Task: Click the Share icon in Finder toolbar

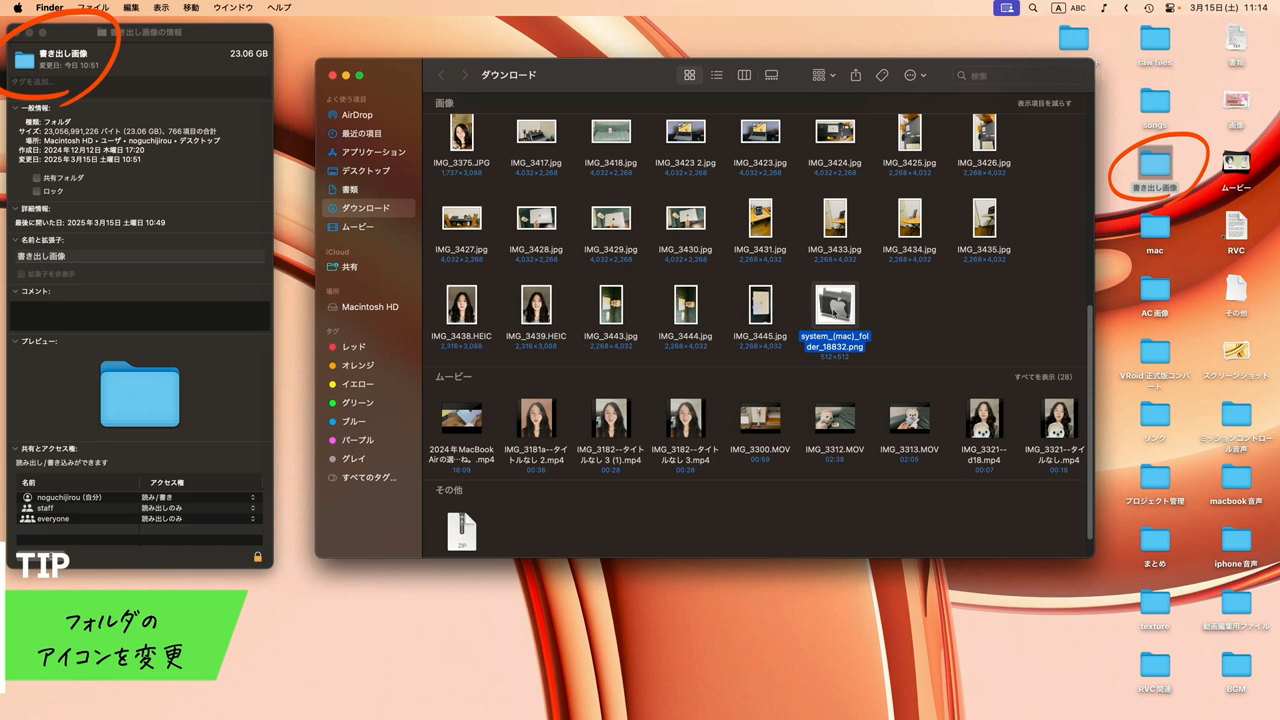Action: click(855, 75)
